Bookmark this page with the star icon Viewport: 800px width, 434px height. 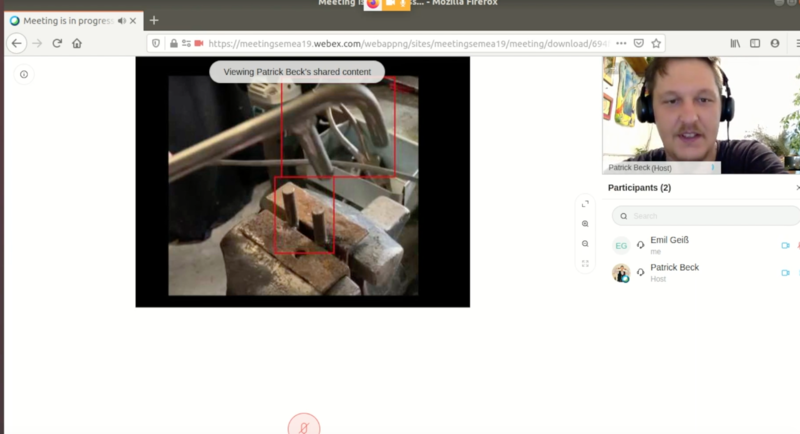(x=656, y=43)
